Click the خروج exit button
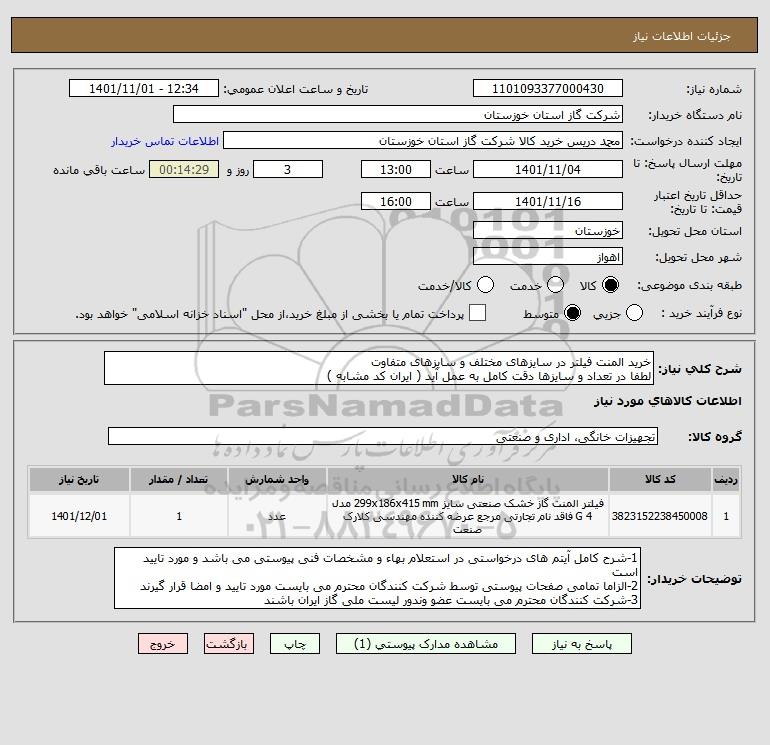Image resolution: width=770 pixels, height=745 pixels. [x=163, y=644]
